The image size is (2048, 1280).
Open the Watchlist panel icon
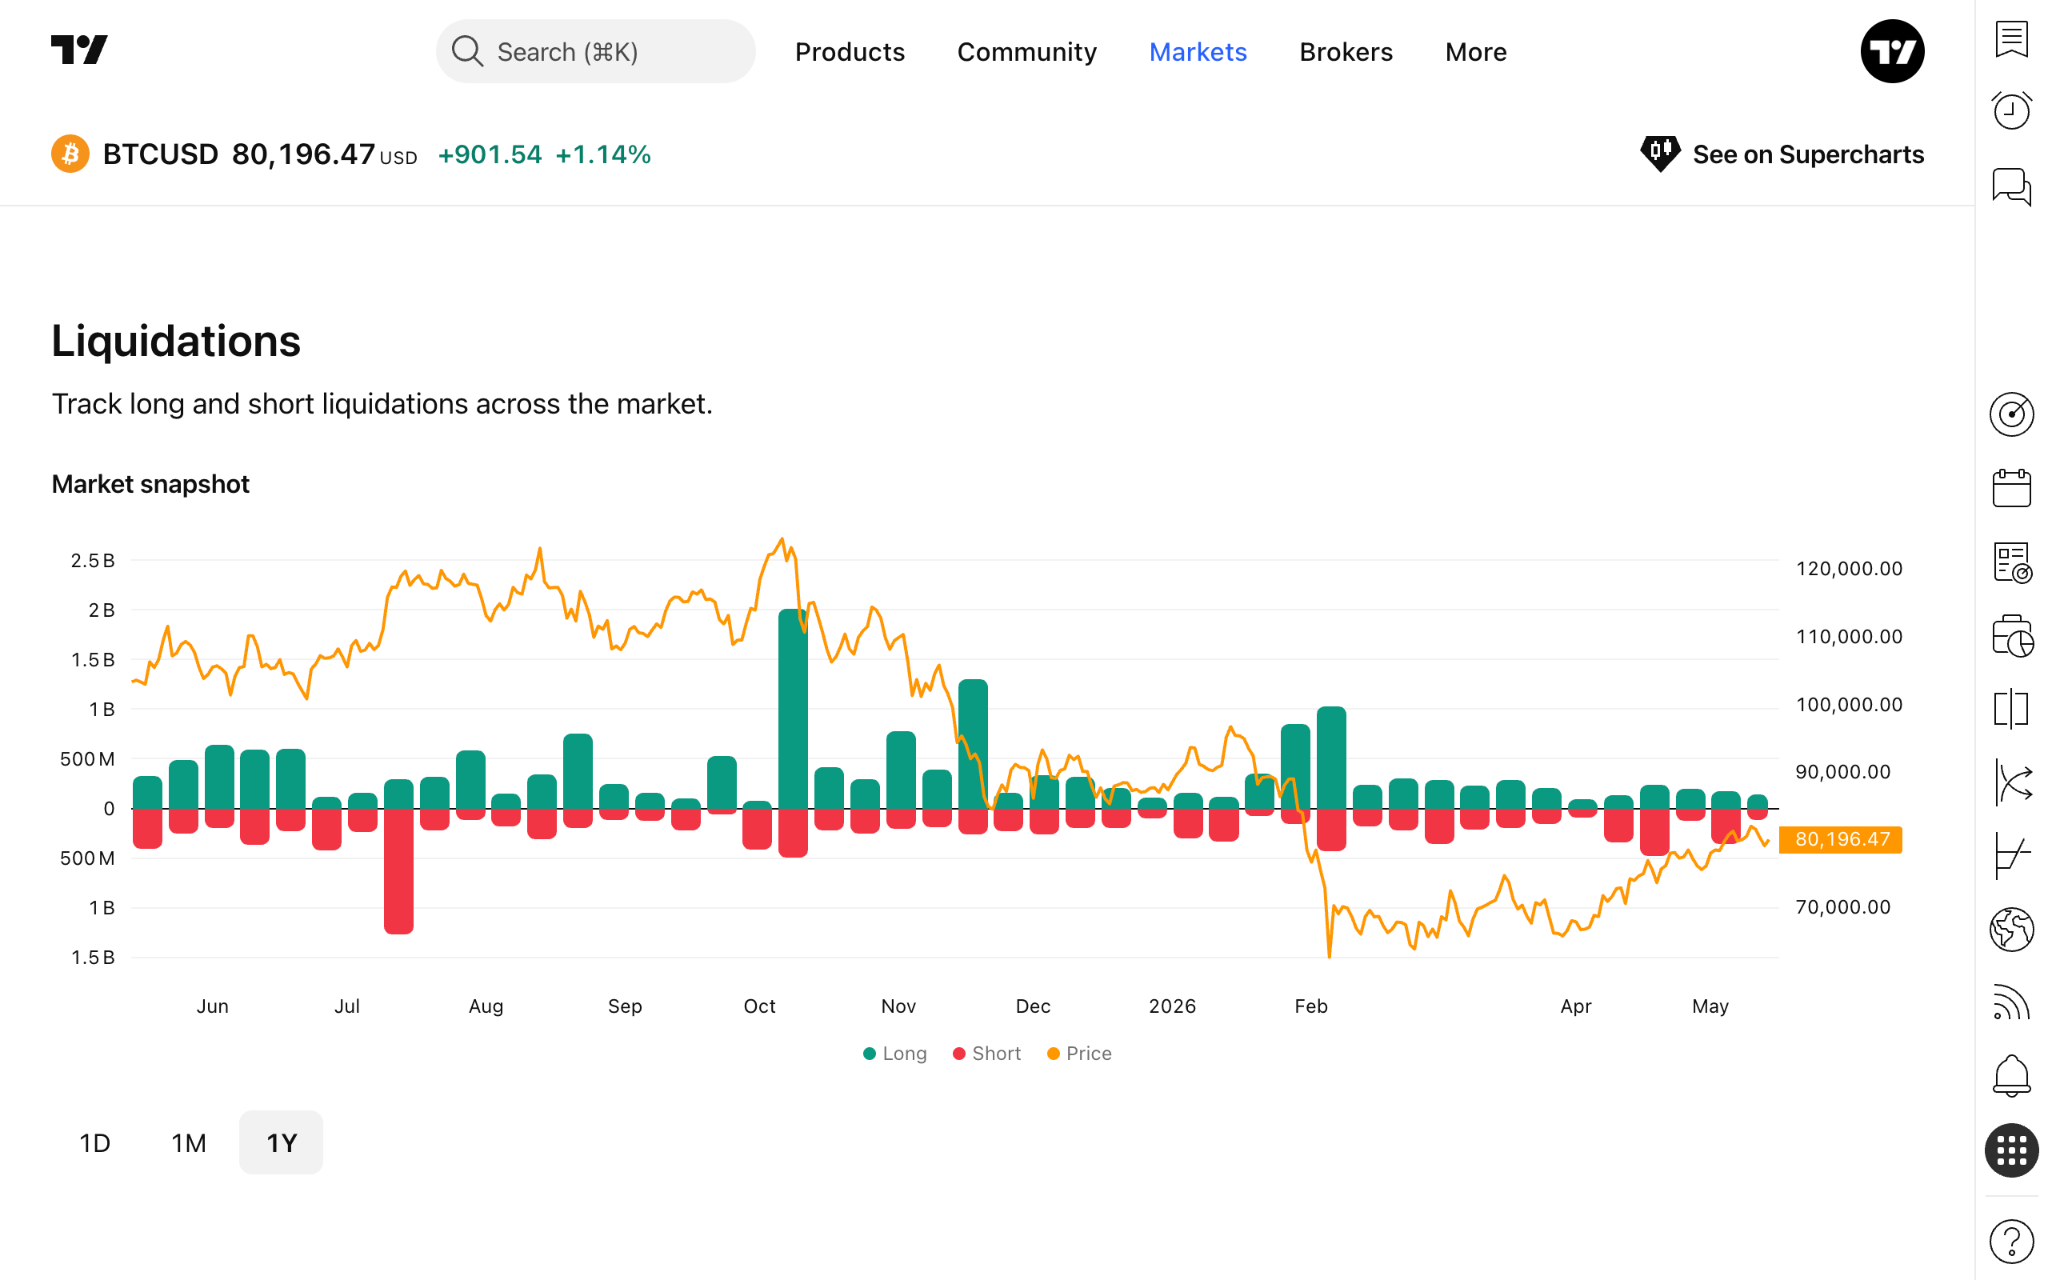pos(2011,39)
